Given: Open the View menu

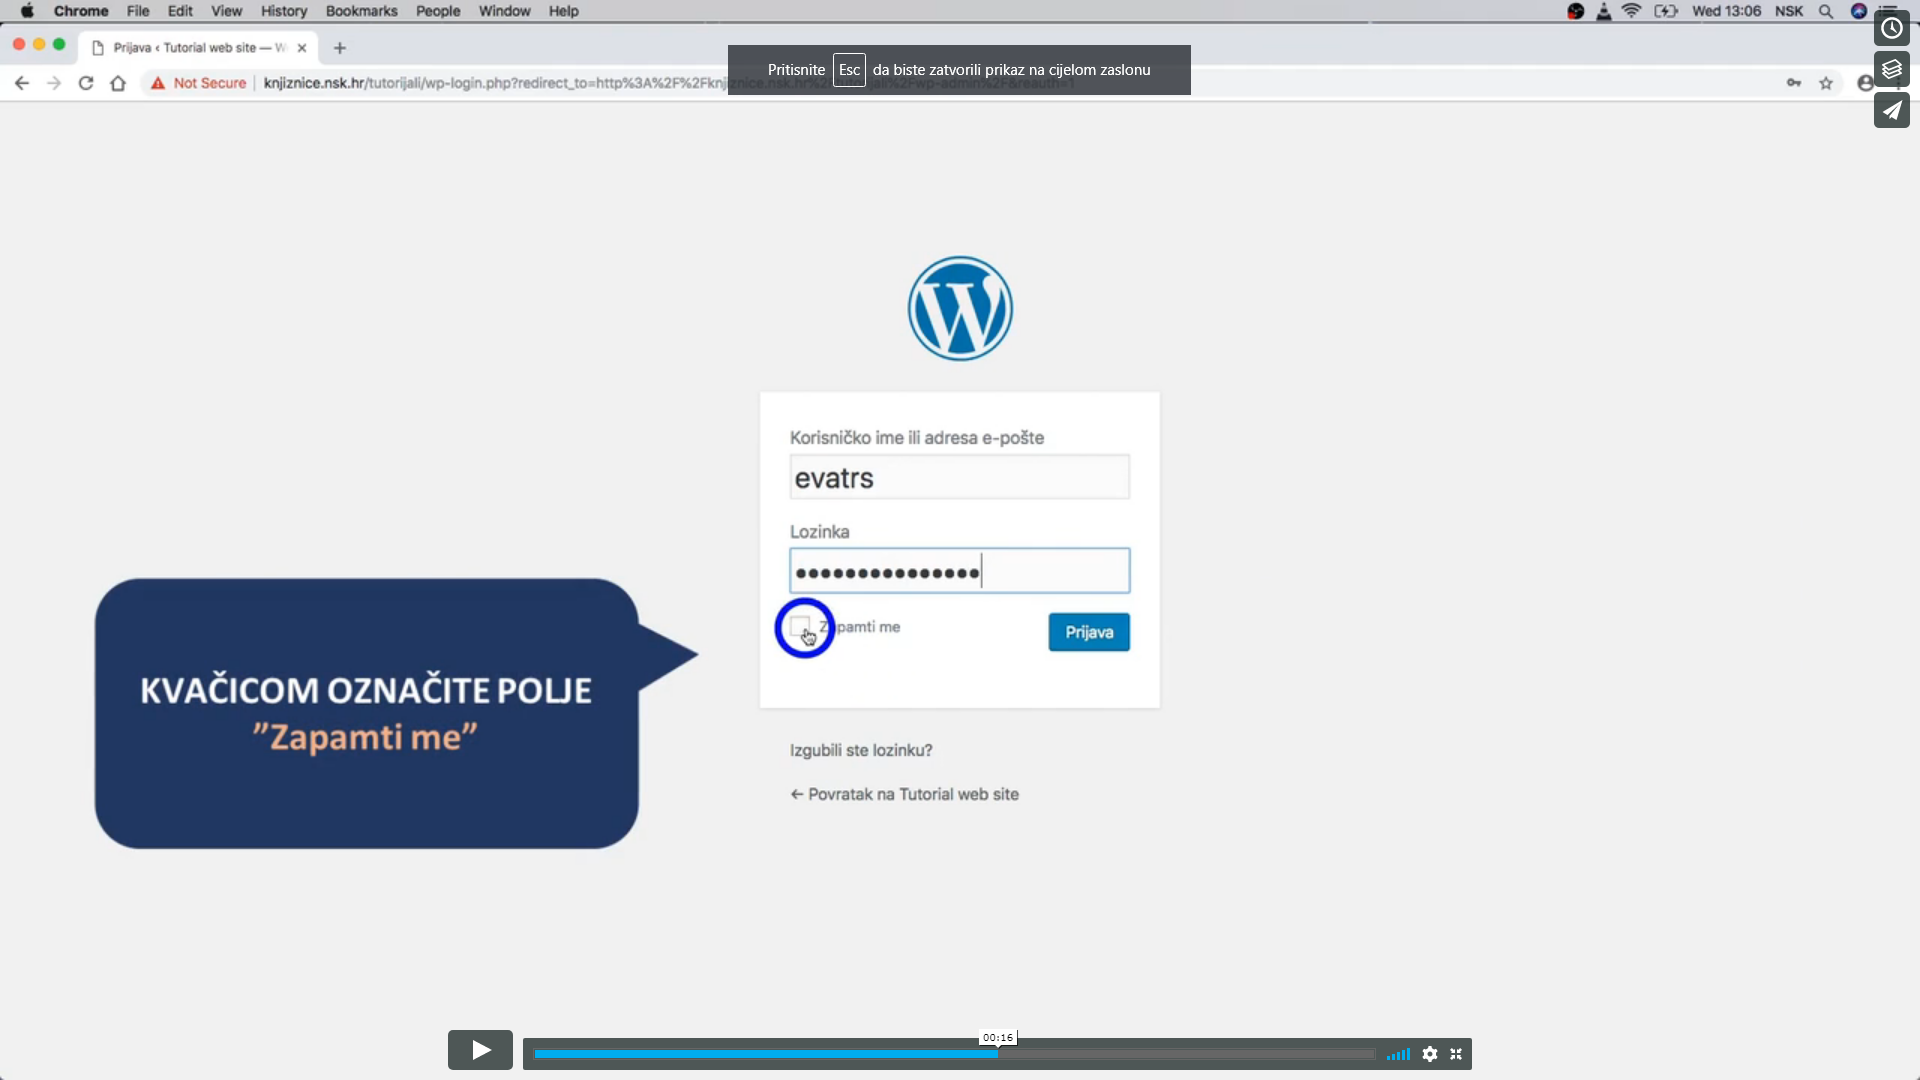Looking at the screenshot, I should [226, 11].
